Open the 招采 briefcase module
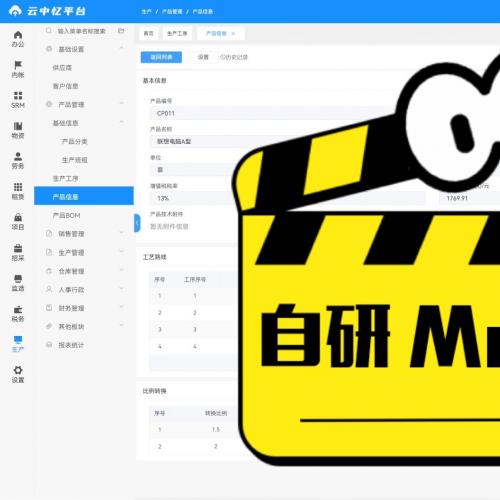Screen dimensions: 500x500 click(x=18, y=252)
